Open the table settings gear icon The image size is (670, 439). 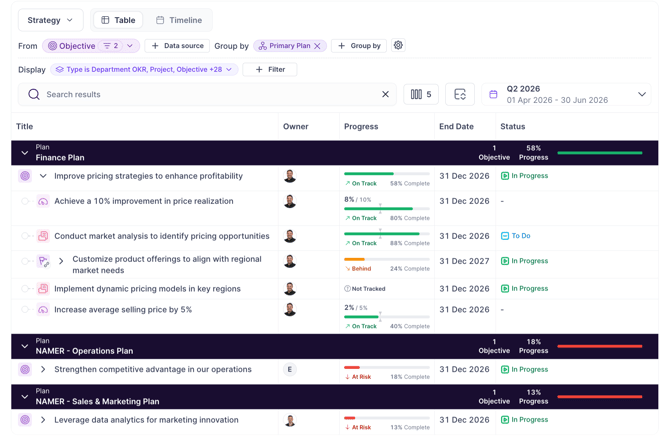[398, 45]
